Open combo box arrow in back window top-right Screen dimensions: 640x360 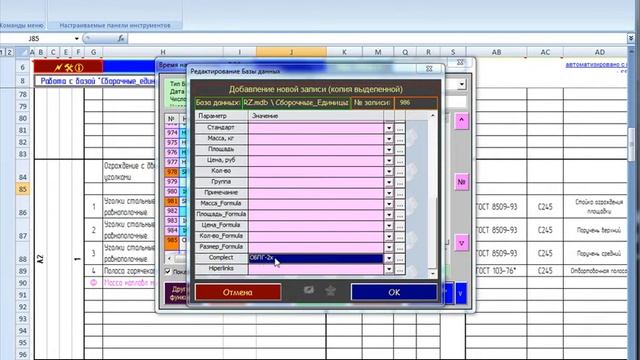tap(461, 84)
